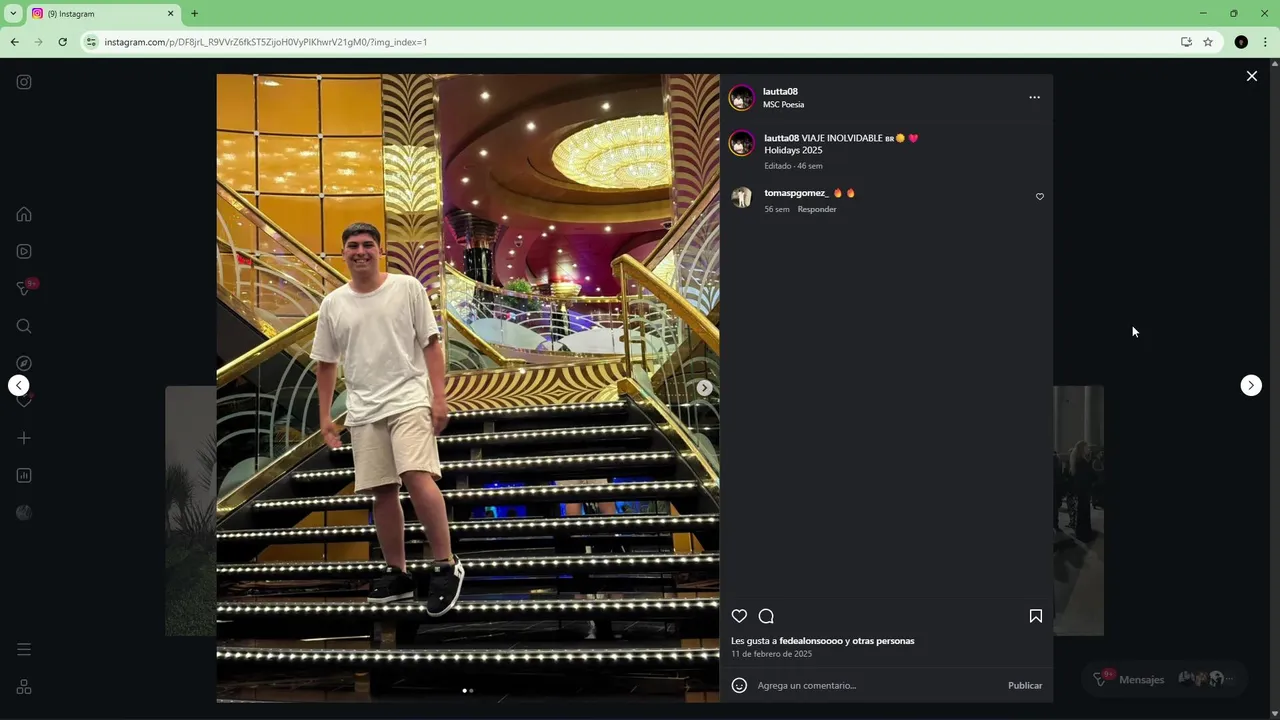
Task: Click Publicar to post comment
Action: pos(1025,685)
